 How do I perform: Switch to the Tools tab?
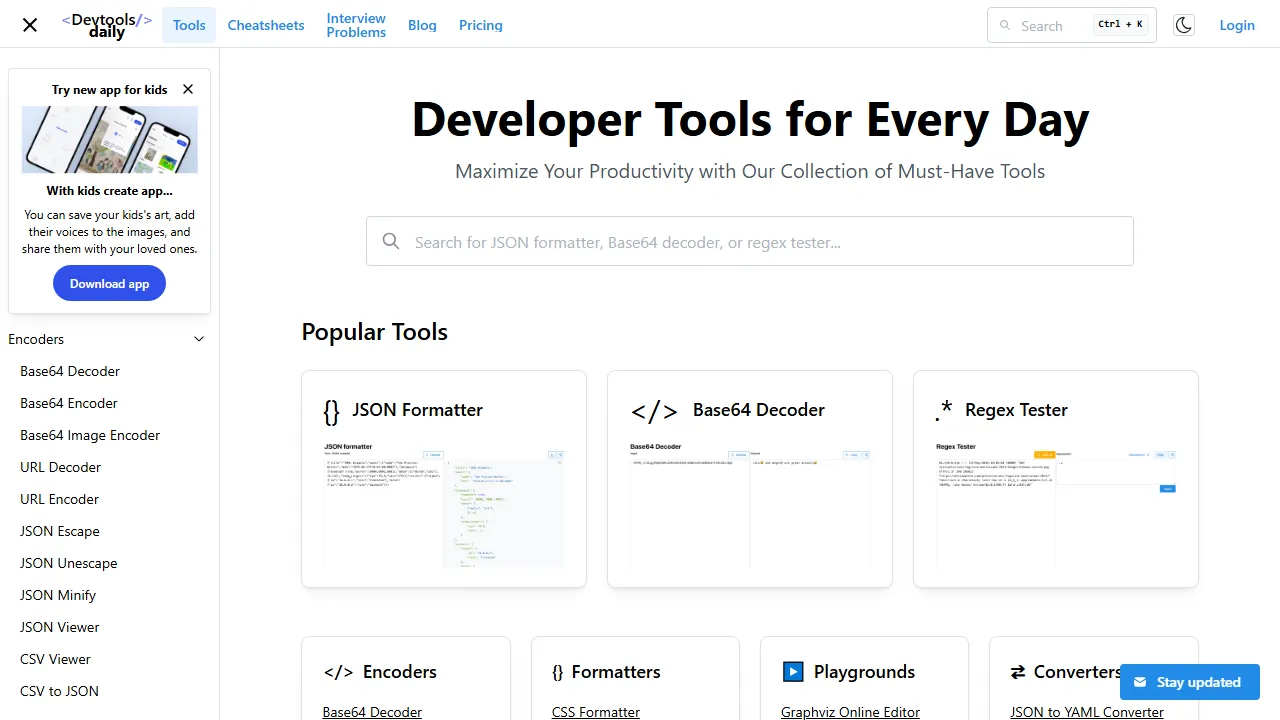(x=188, y=25)
